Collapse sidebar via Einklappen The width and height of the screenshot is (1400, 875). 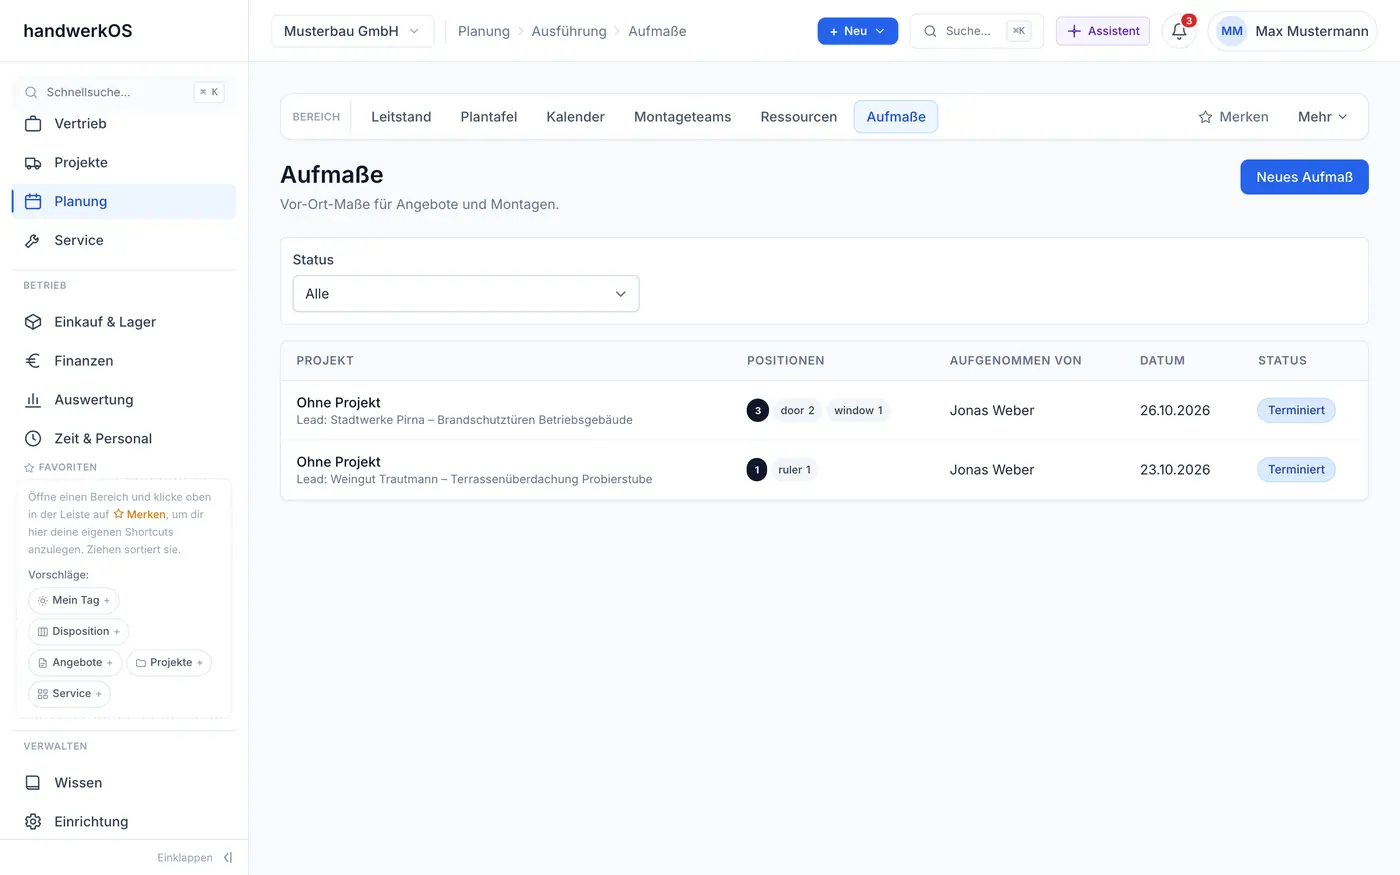pos(195,858)
